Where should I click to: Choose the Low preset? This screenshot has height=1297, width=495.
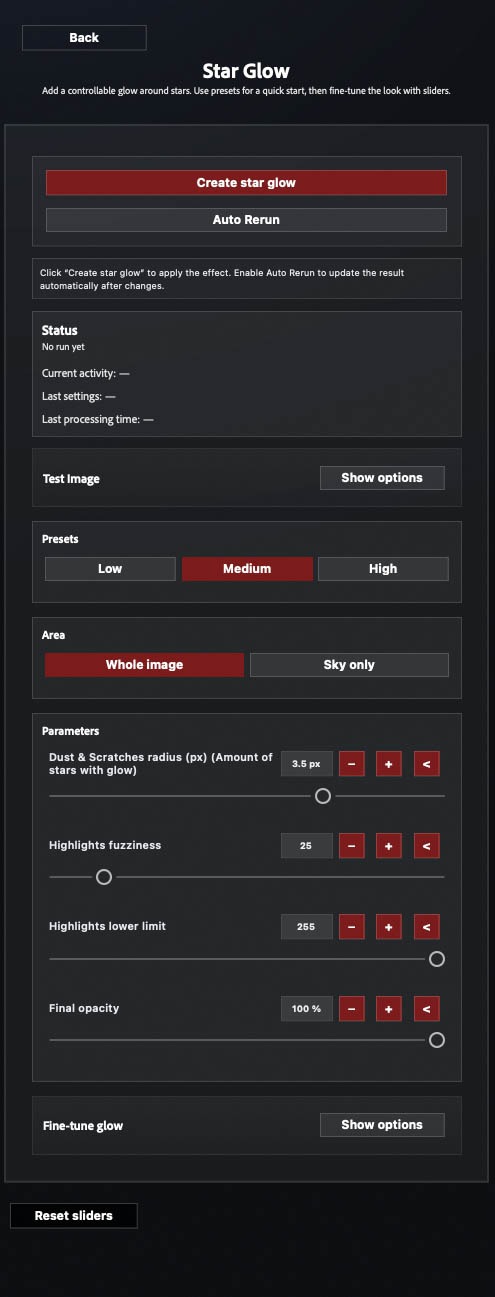click(110, 569)
